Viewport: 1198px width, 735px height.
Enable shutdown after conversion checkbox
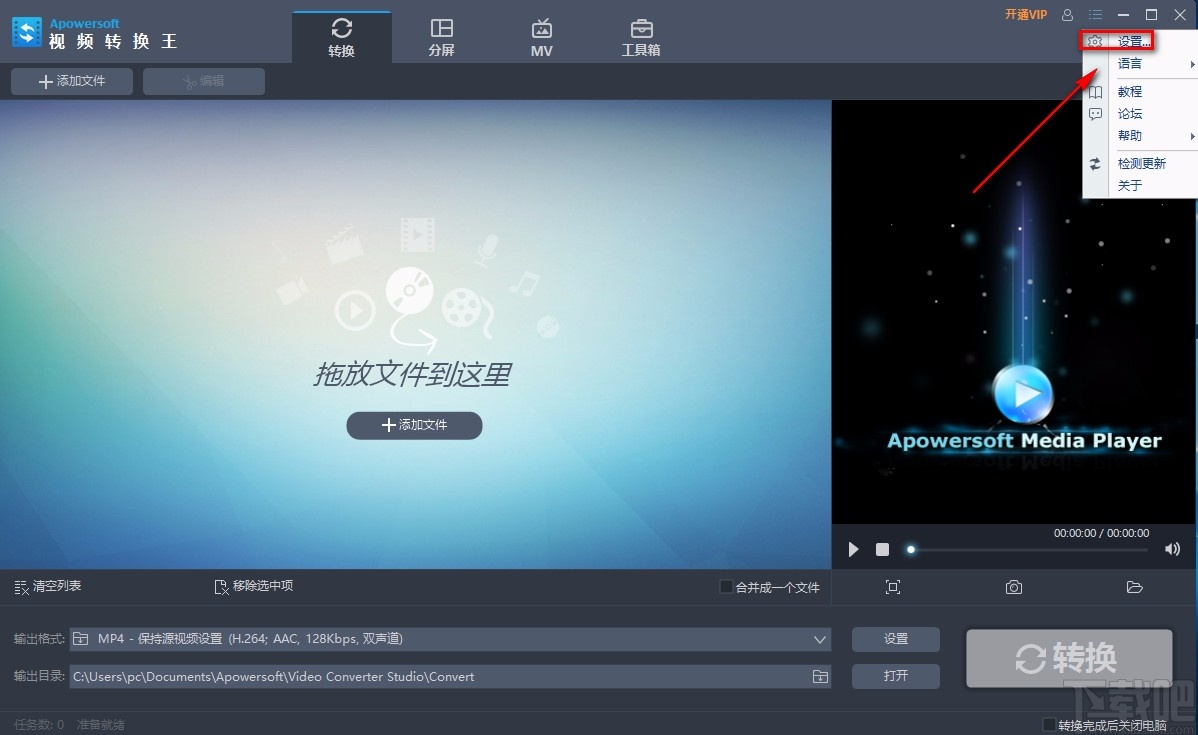(x=1050, y=724)
